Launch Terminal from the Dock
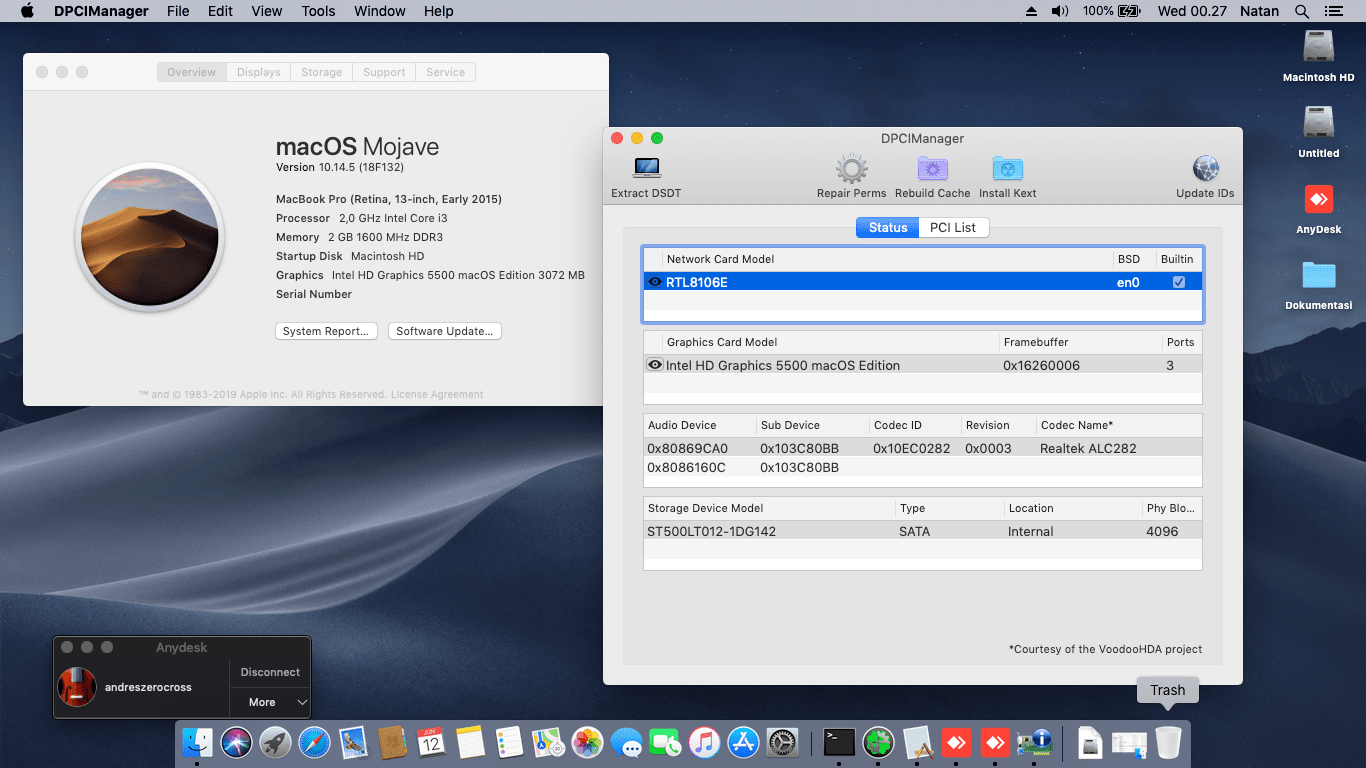This screenshot has width=1366, height=768. [838, 743]
